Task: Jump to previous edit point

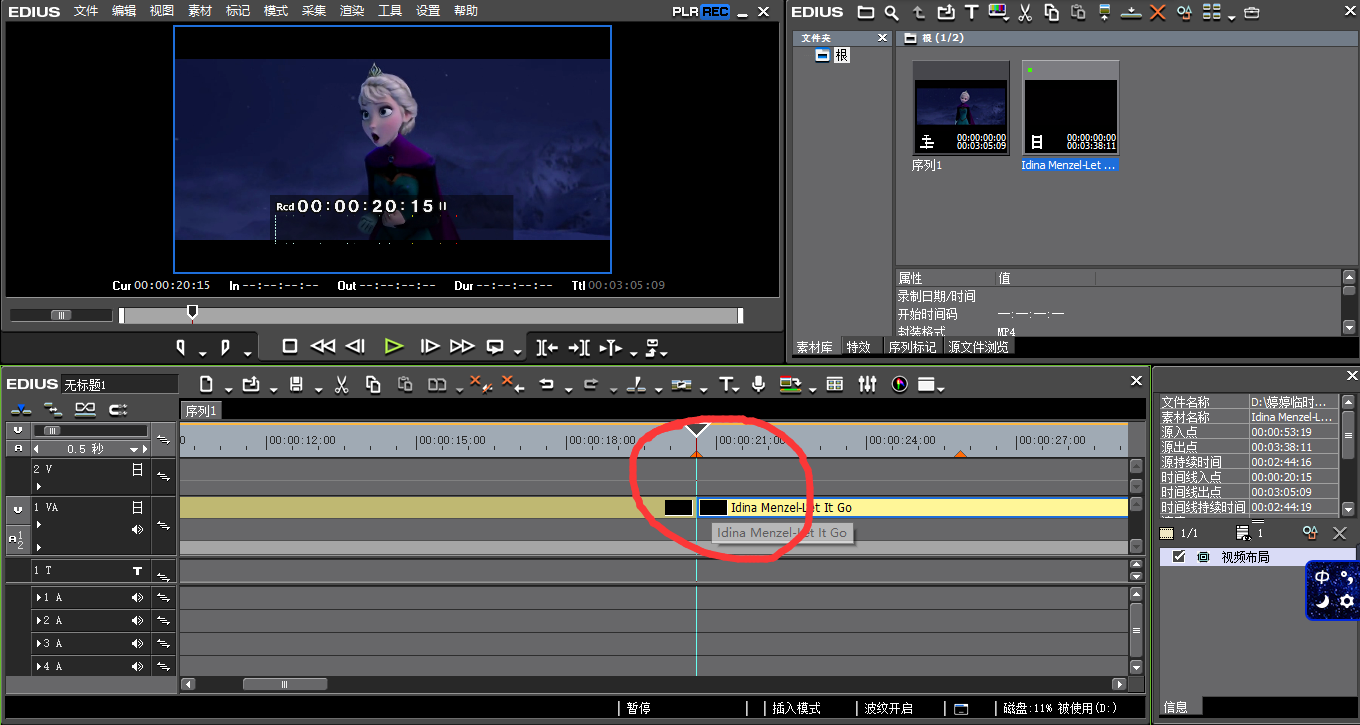Action: pos(547,347)
